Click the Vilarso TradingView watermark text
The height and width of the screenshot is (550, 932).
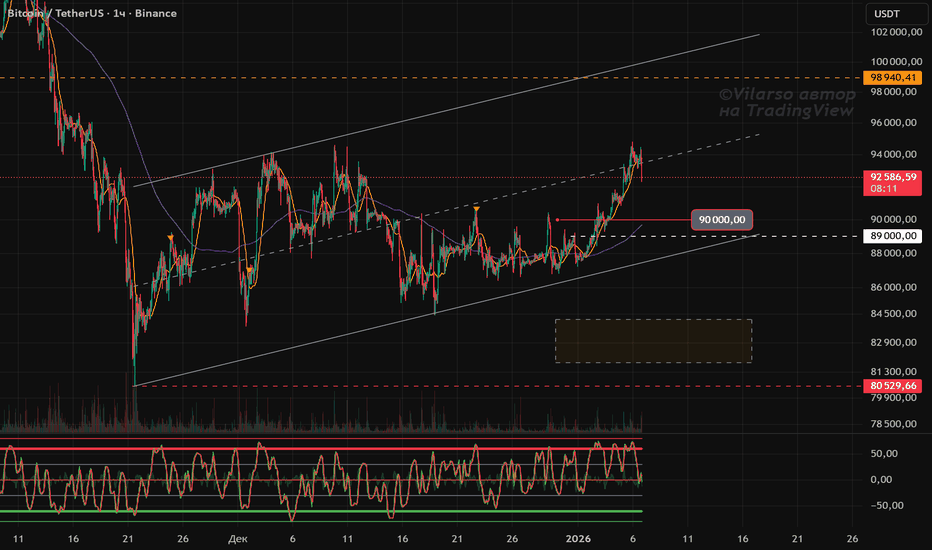(x=787, y=102)
